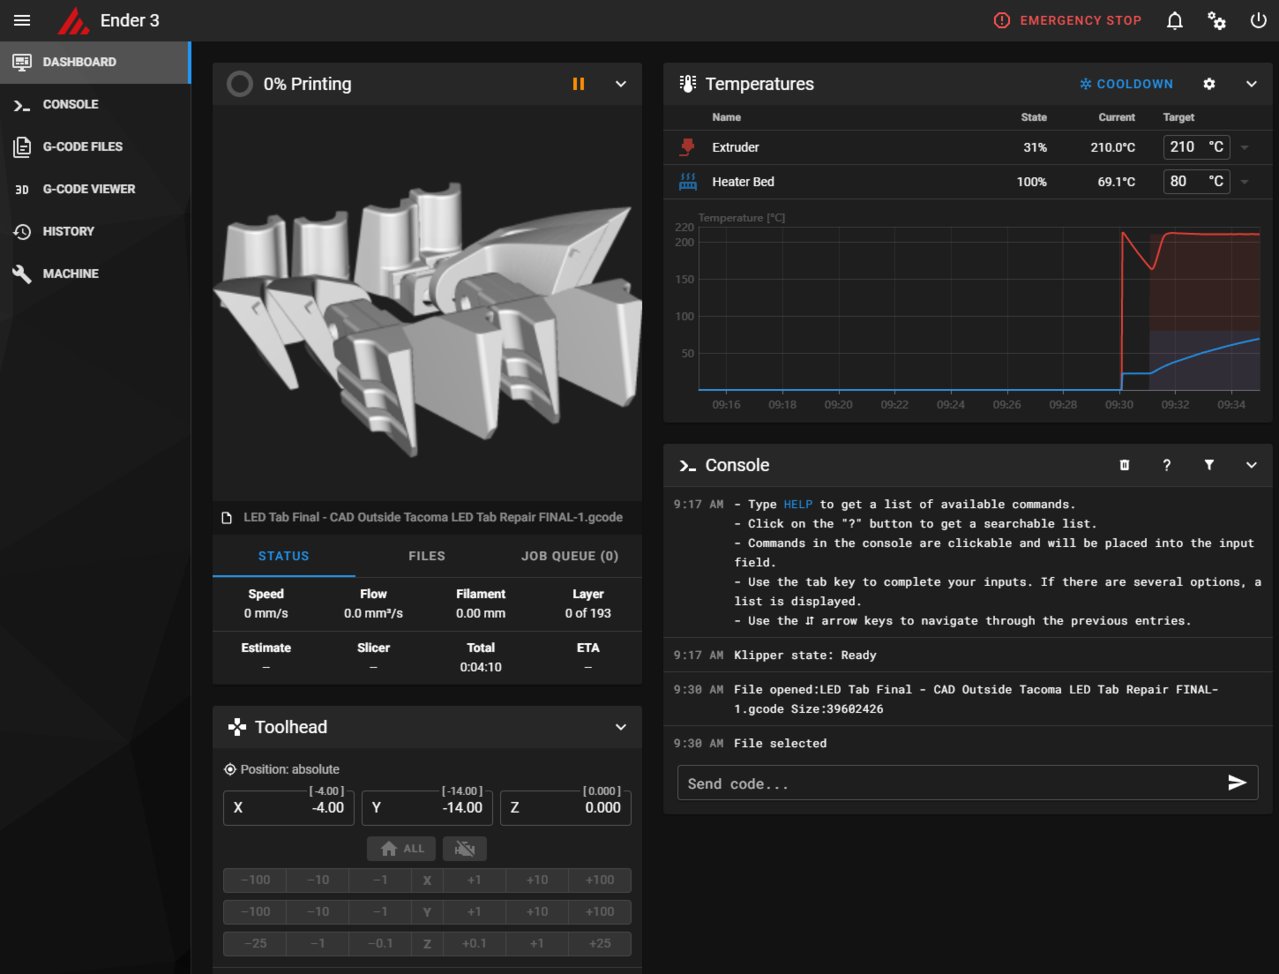
Task: Open interface settings gears icon
Action: pos(1217,20)
